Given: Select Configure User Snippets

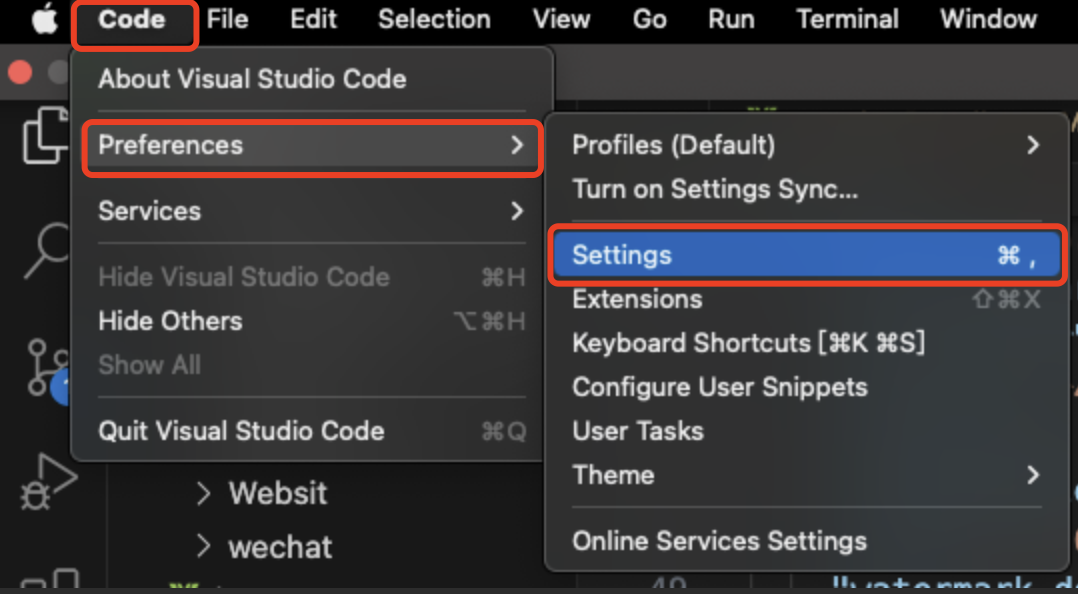Looking at the screenshot, I should point(806,387).
